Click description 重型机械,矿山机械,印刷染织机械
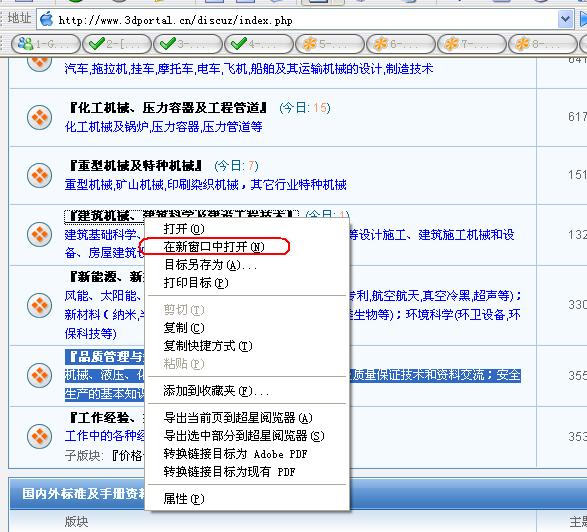The image size is (587, 532). tap(206, 185)
